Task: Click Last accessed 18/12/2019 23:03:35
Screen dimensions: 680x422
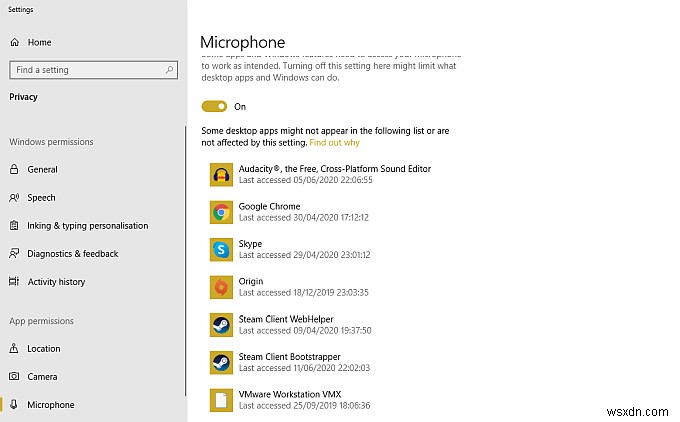Action: 304,292
